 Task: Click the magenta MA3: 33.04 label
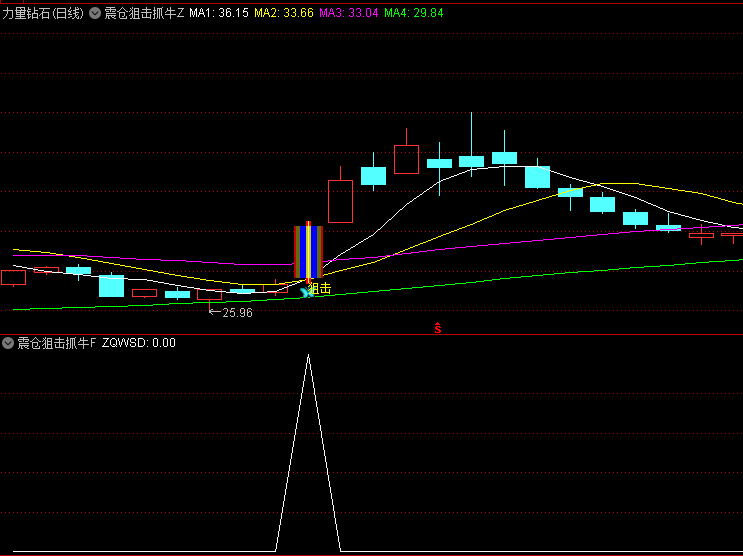(x=349, y=13)
